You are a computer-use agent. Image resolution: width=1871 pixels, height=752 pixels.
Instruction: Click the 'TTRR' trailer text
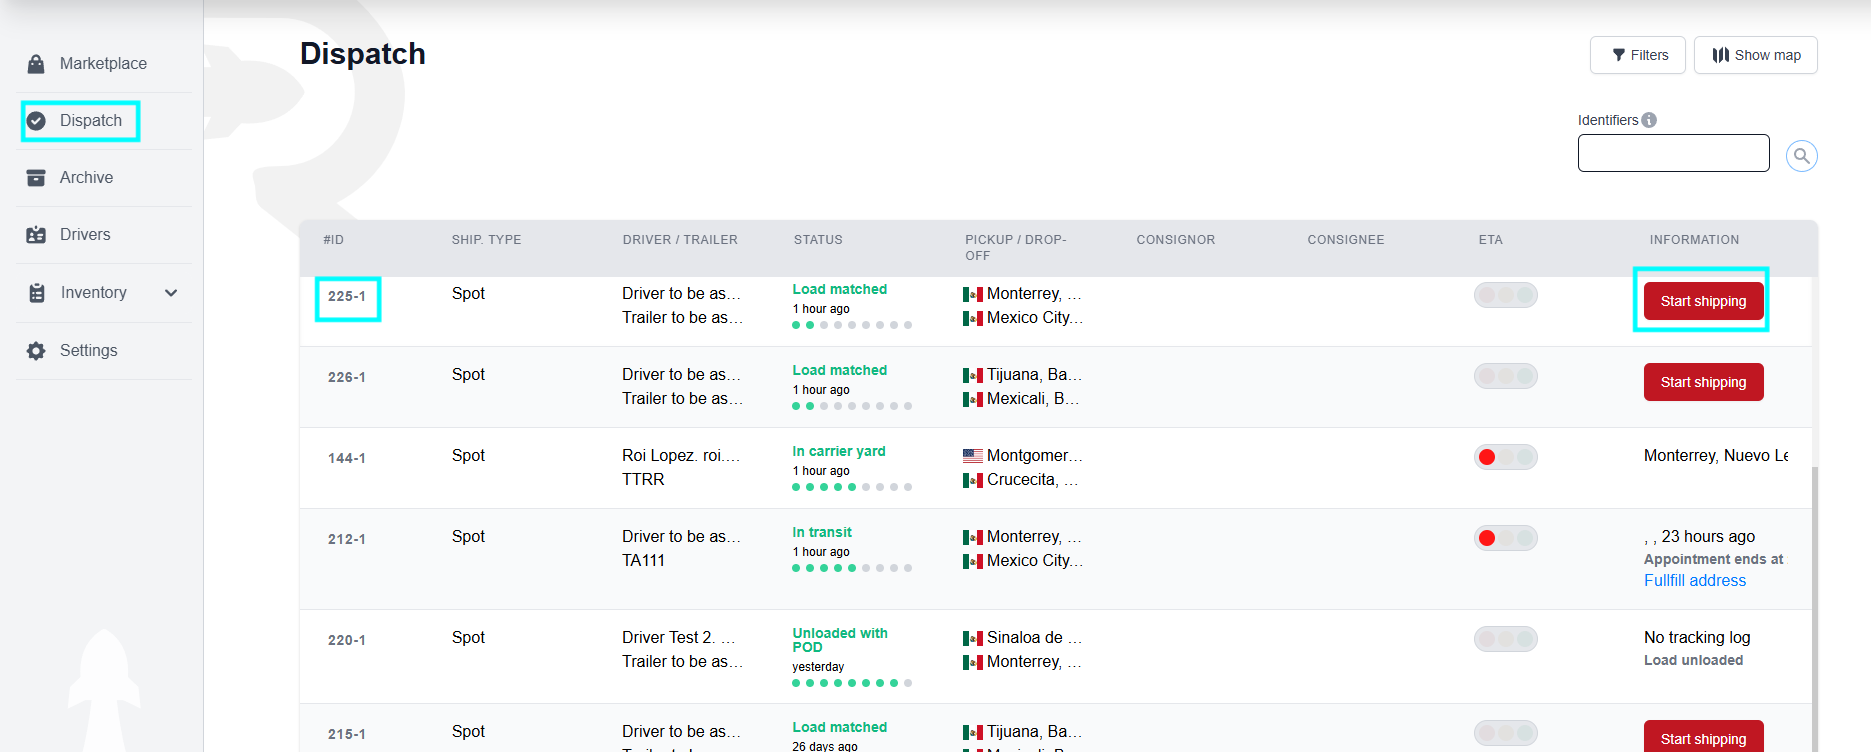click(x=643, y=480)
